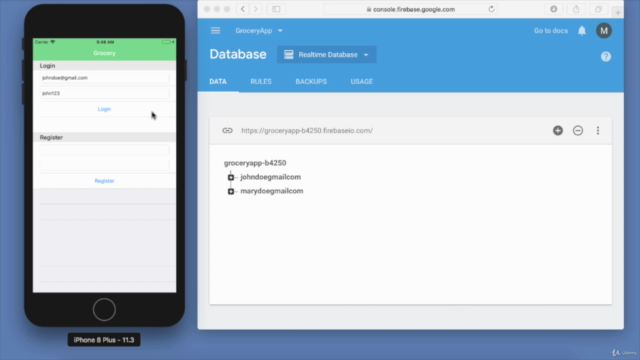Switch to the DATA tab
This screenshot has width=640, height=360.
pyautogui.click(x=218, y=82)
